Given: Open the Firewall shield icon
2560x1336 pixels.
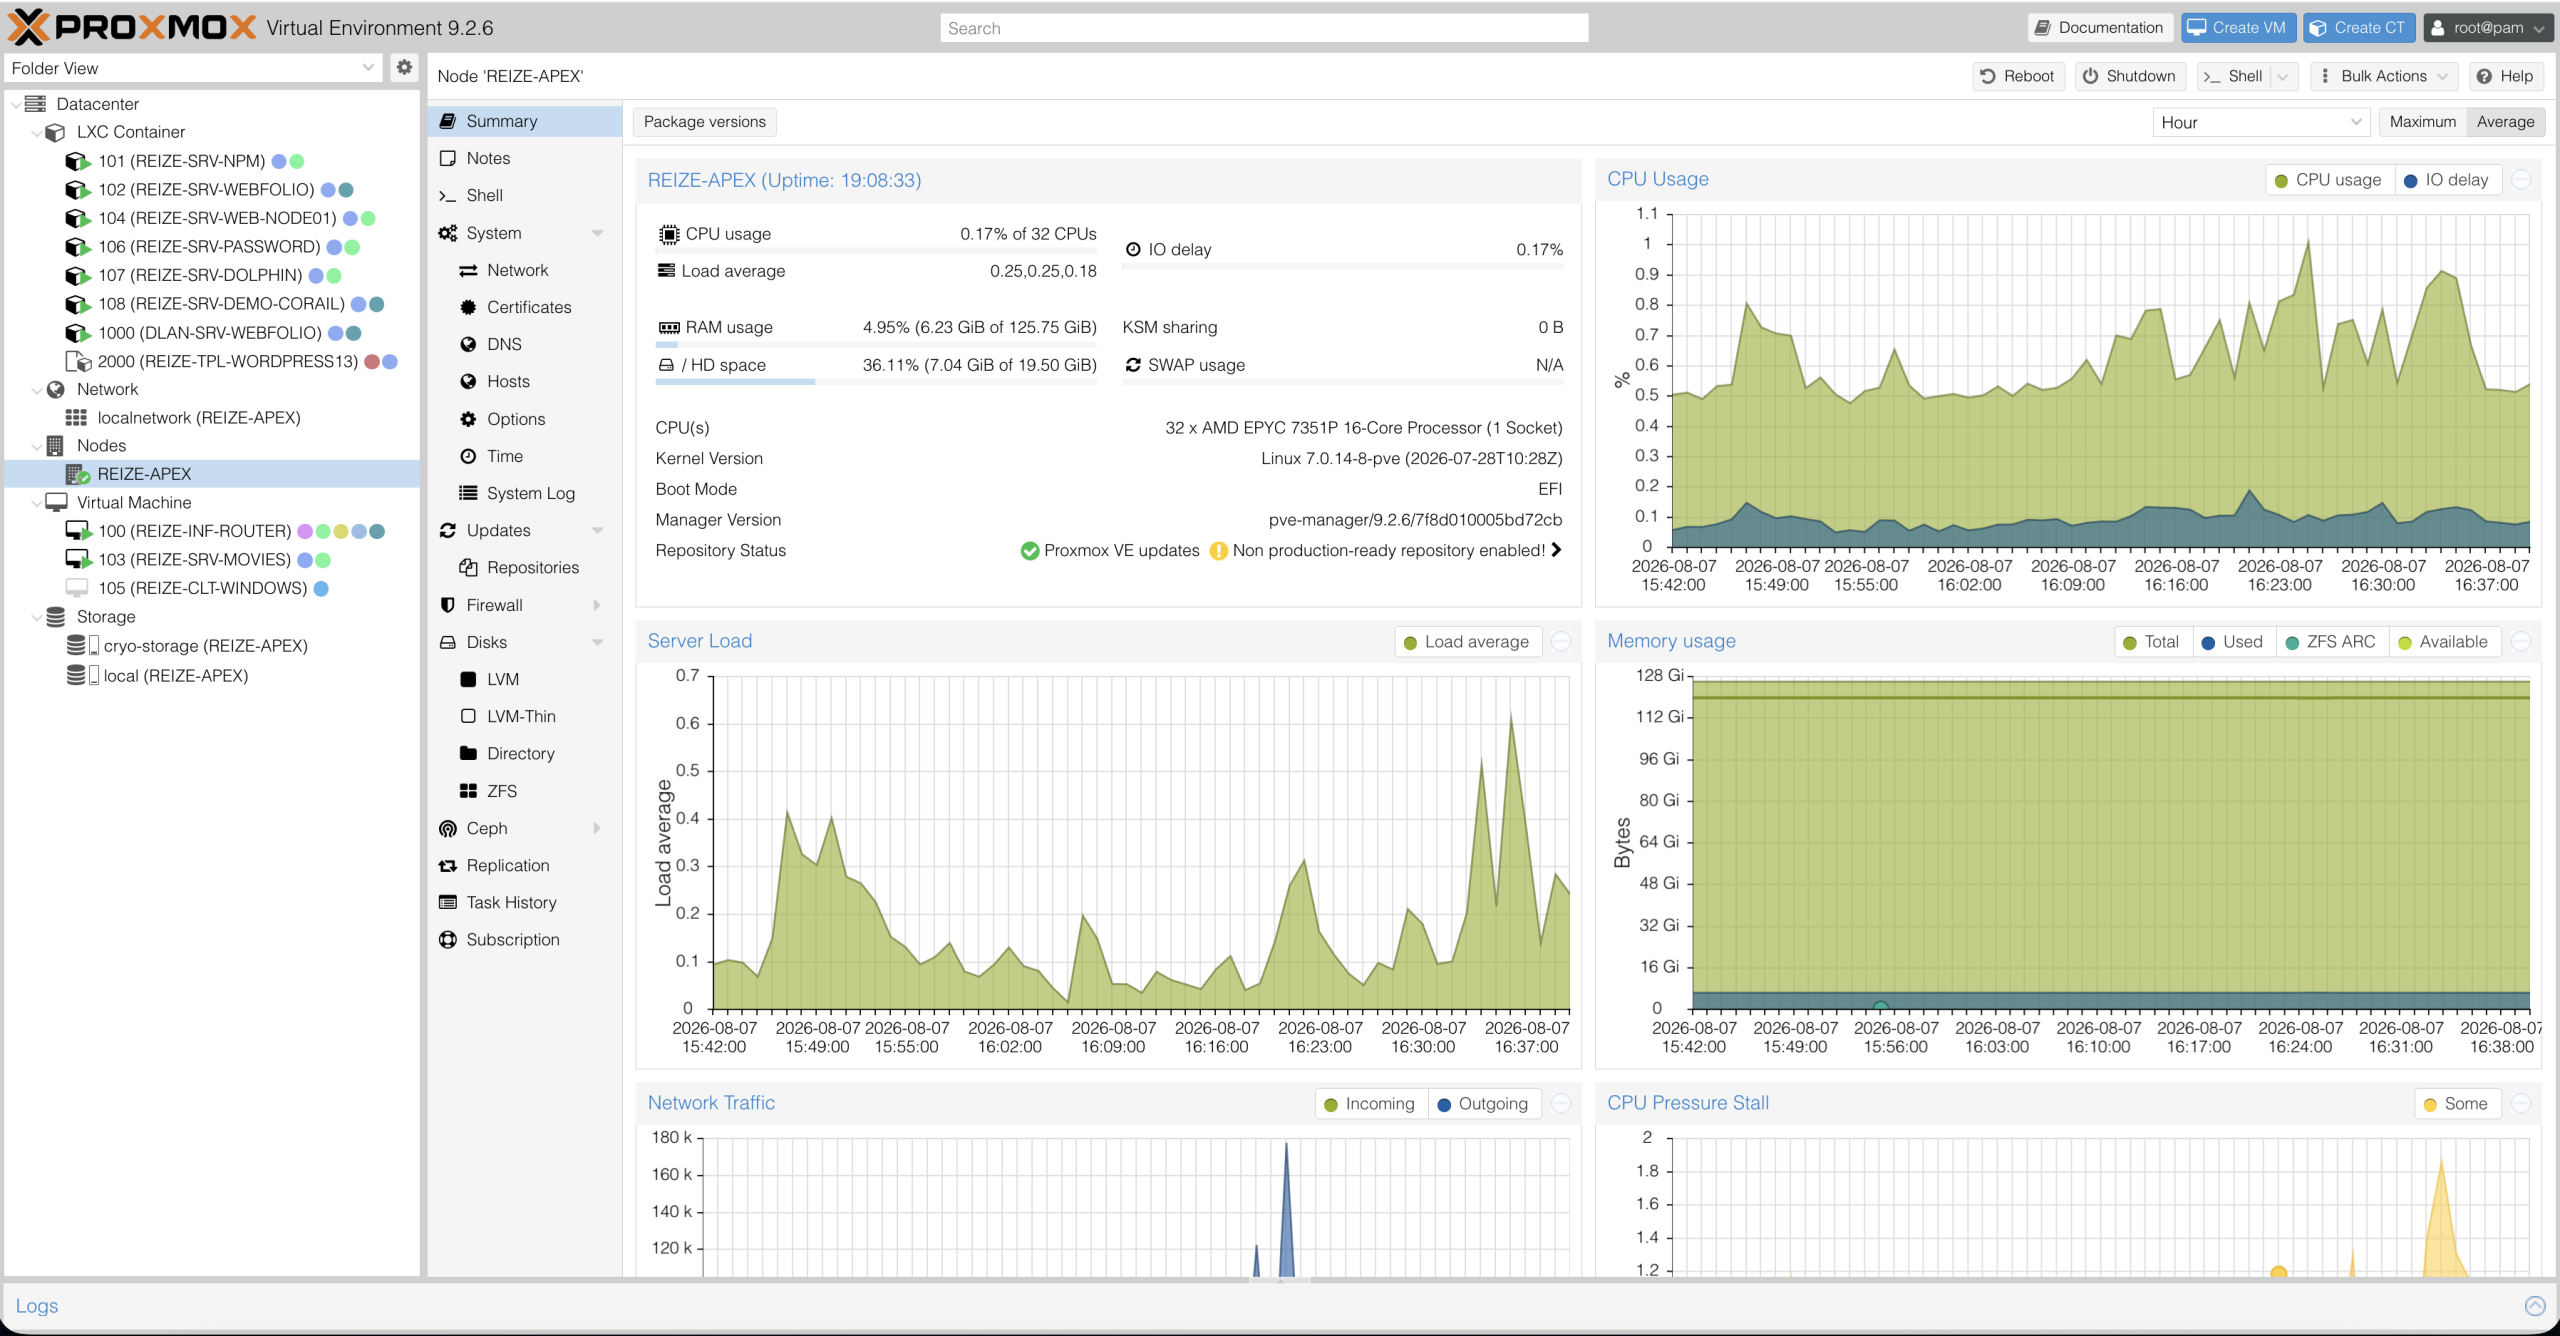Looking at the screenshot, I should 448,605.
